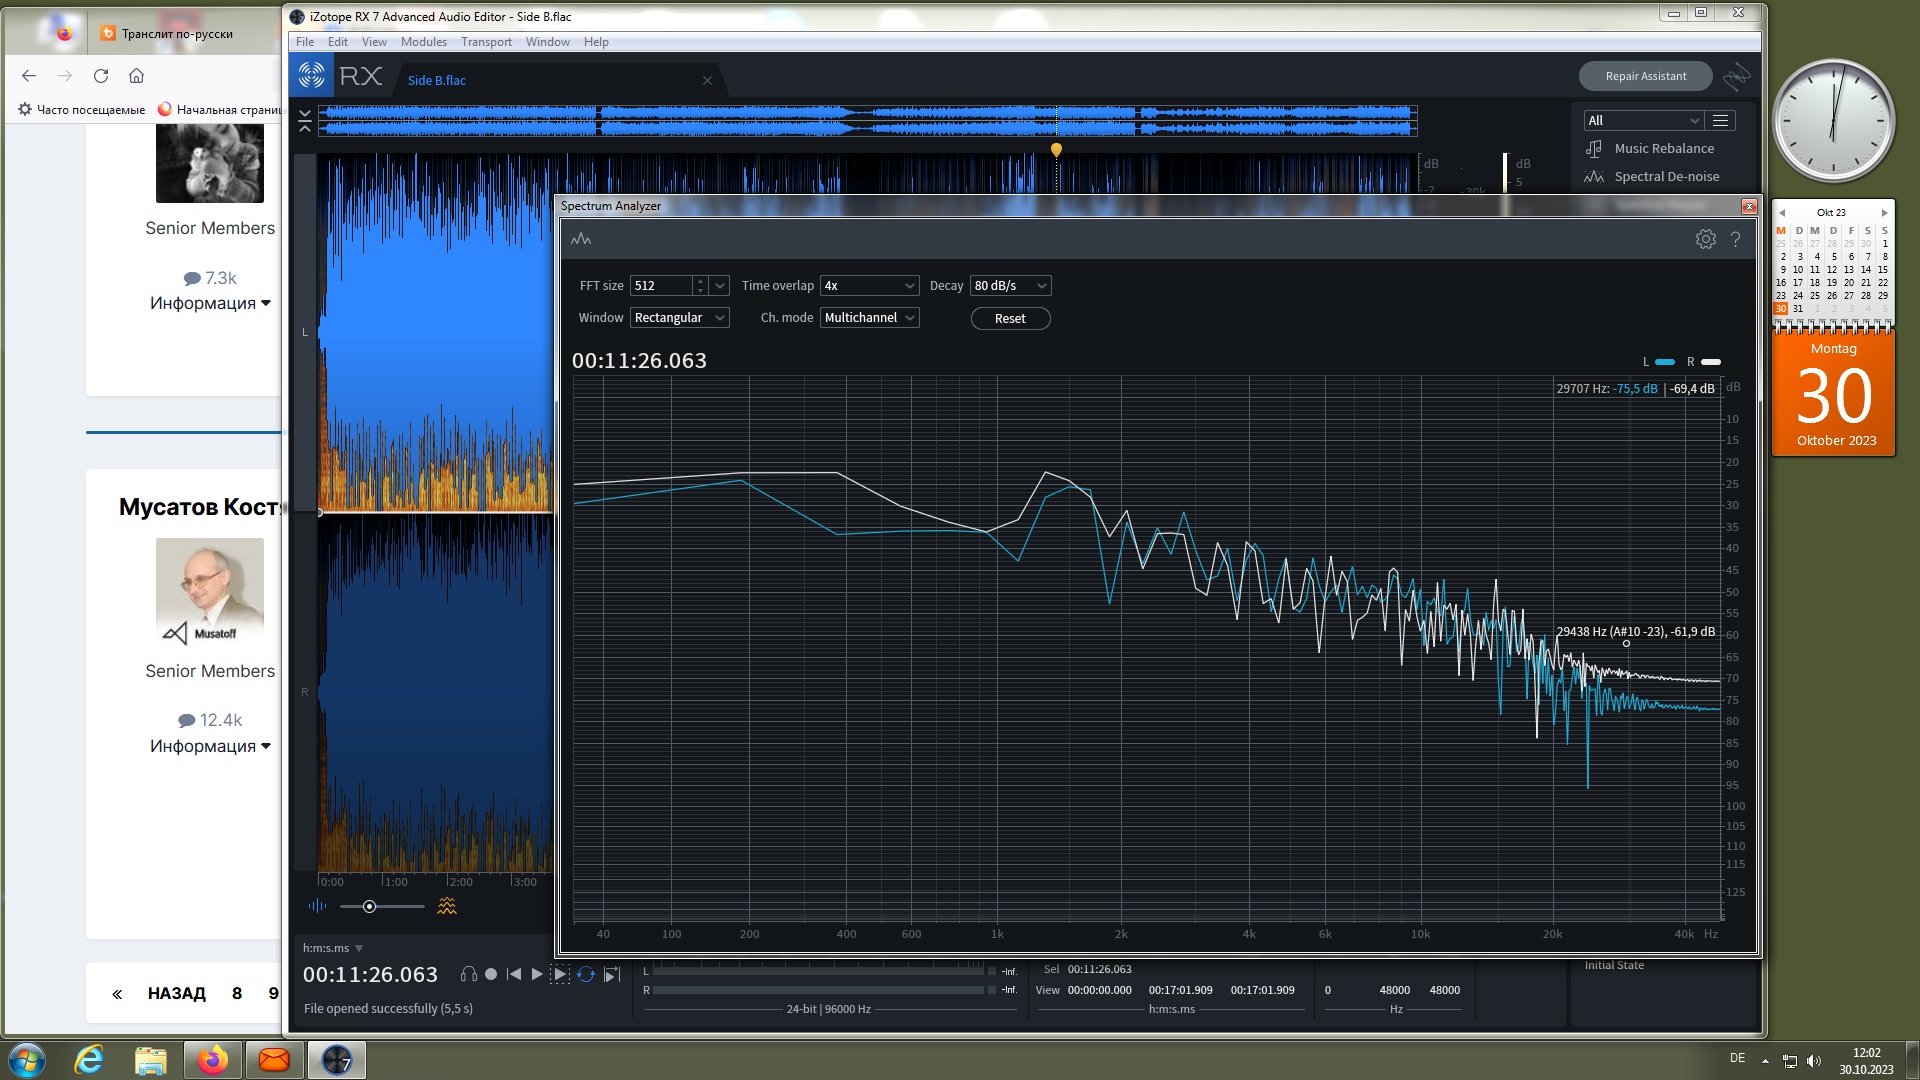Screen dimensions: 1920x1080
Task: Open the Decay 80 dB/s dropdown
Action: [1009, 286]
